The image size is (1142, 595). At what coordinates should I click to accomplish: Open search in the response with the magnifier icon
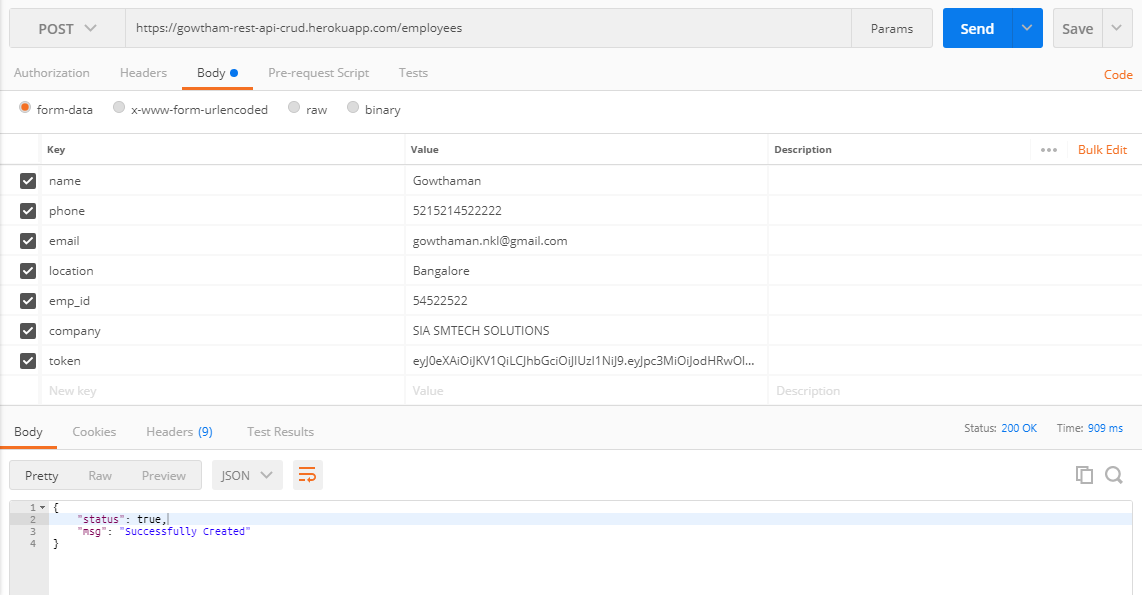1114,475
